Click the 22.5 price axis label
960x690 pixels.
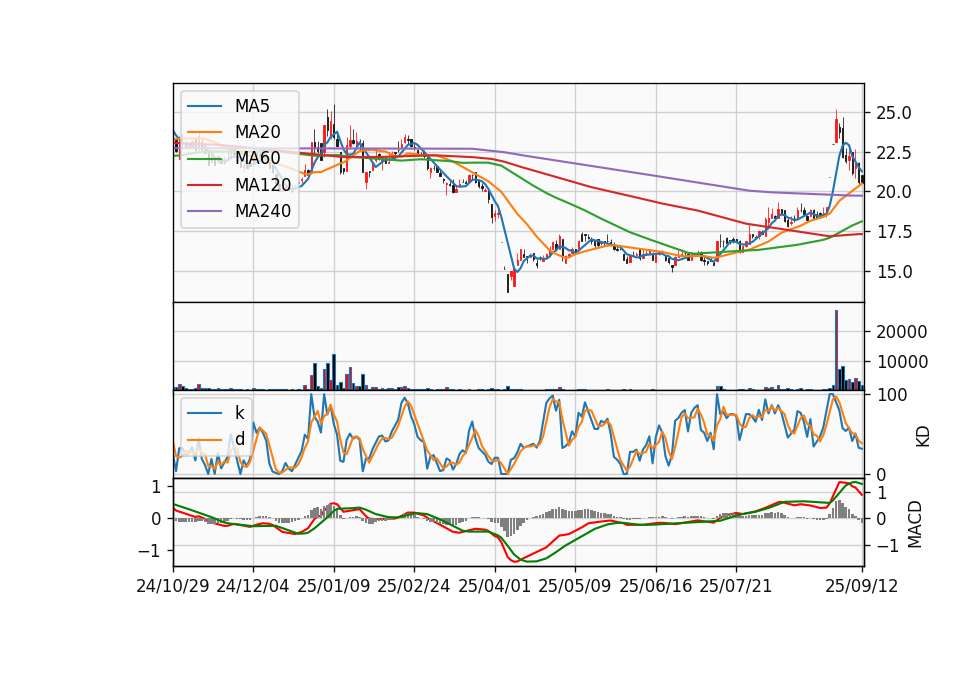coord(894,152)
